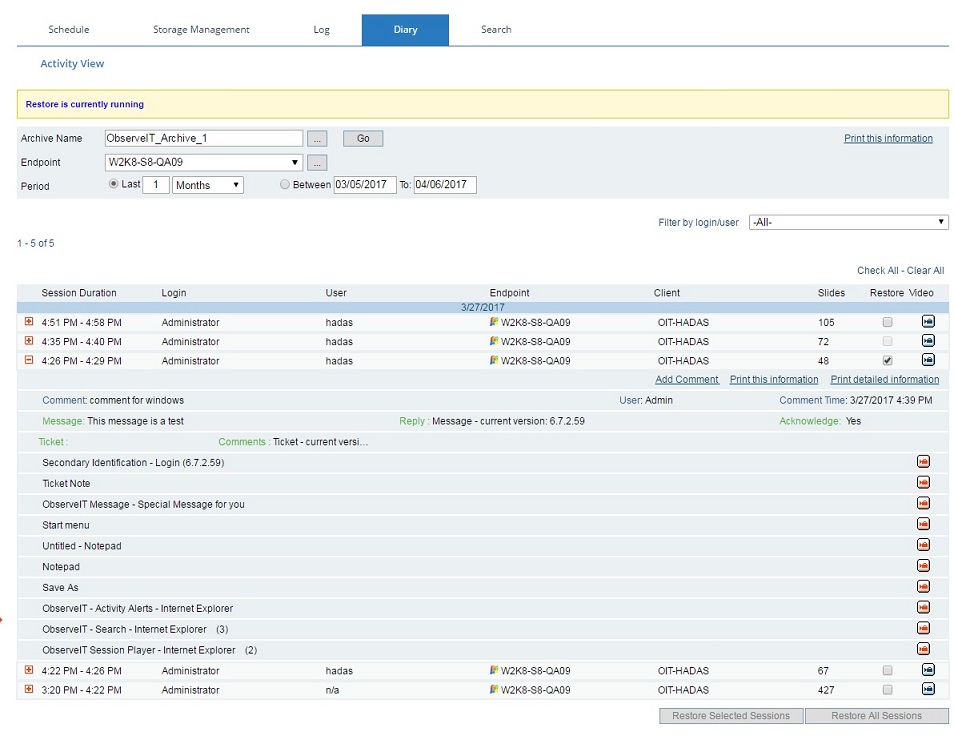Open the Search tab
Image resolution: width=954 pixels, height=740 pixels.
(x=496, y=30)
